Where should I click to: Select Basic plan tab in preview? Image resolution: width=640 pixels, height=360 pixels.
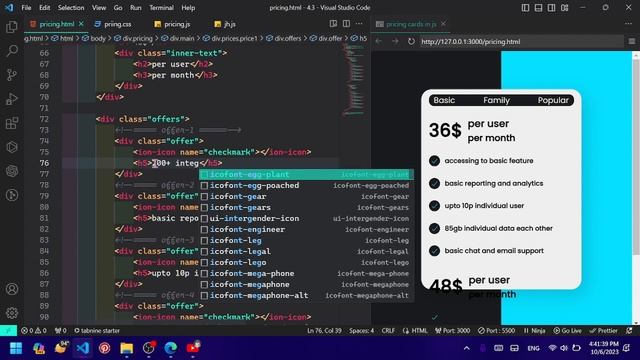point(444,100)
